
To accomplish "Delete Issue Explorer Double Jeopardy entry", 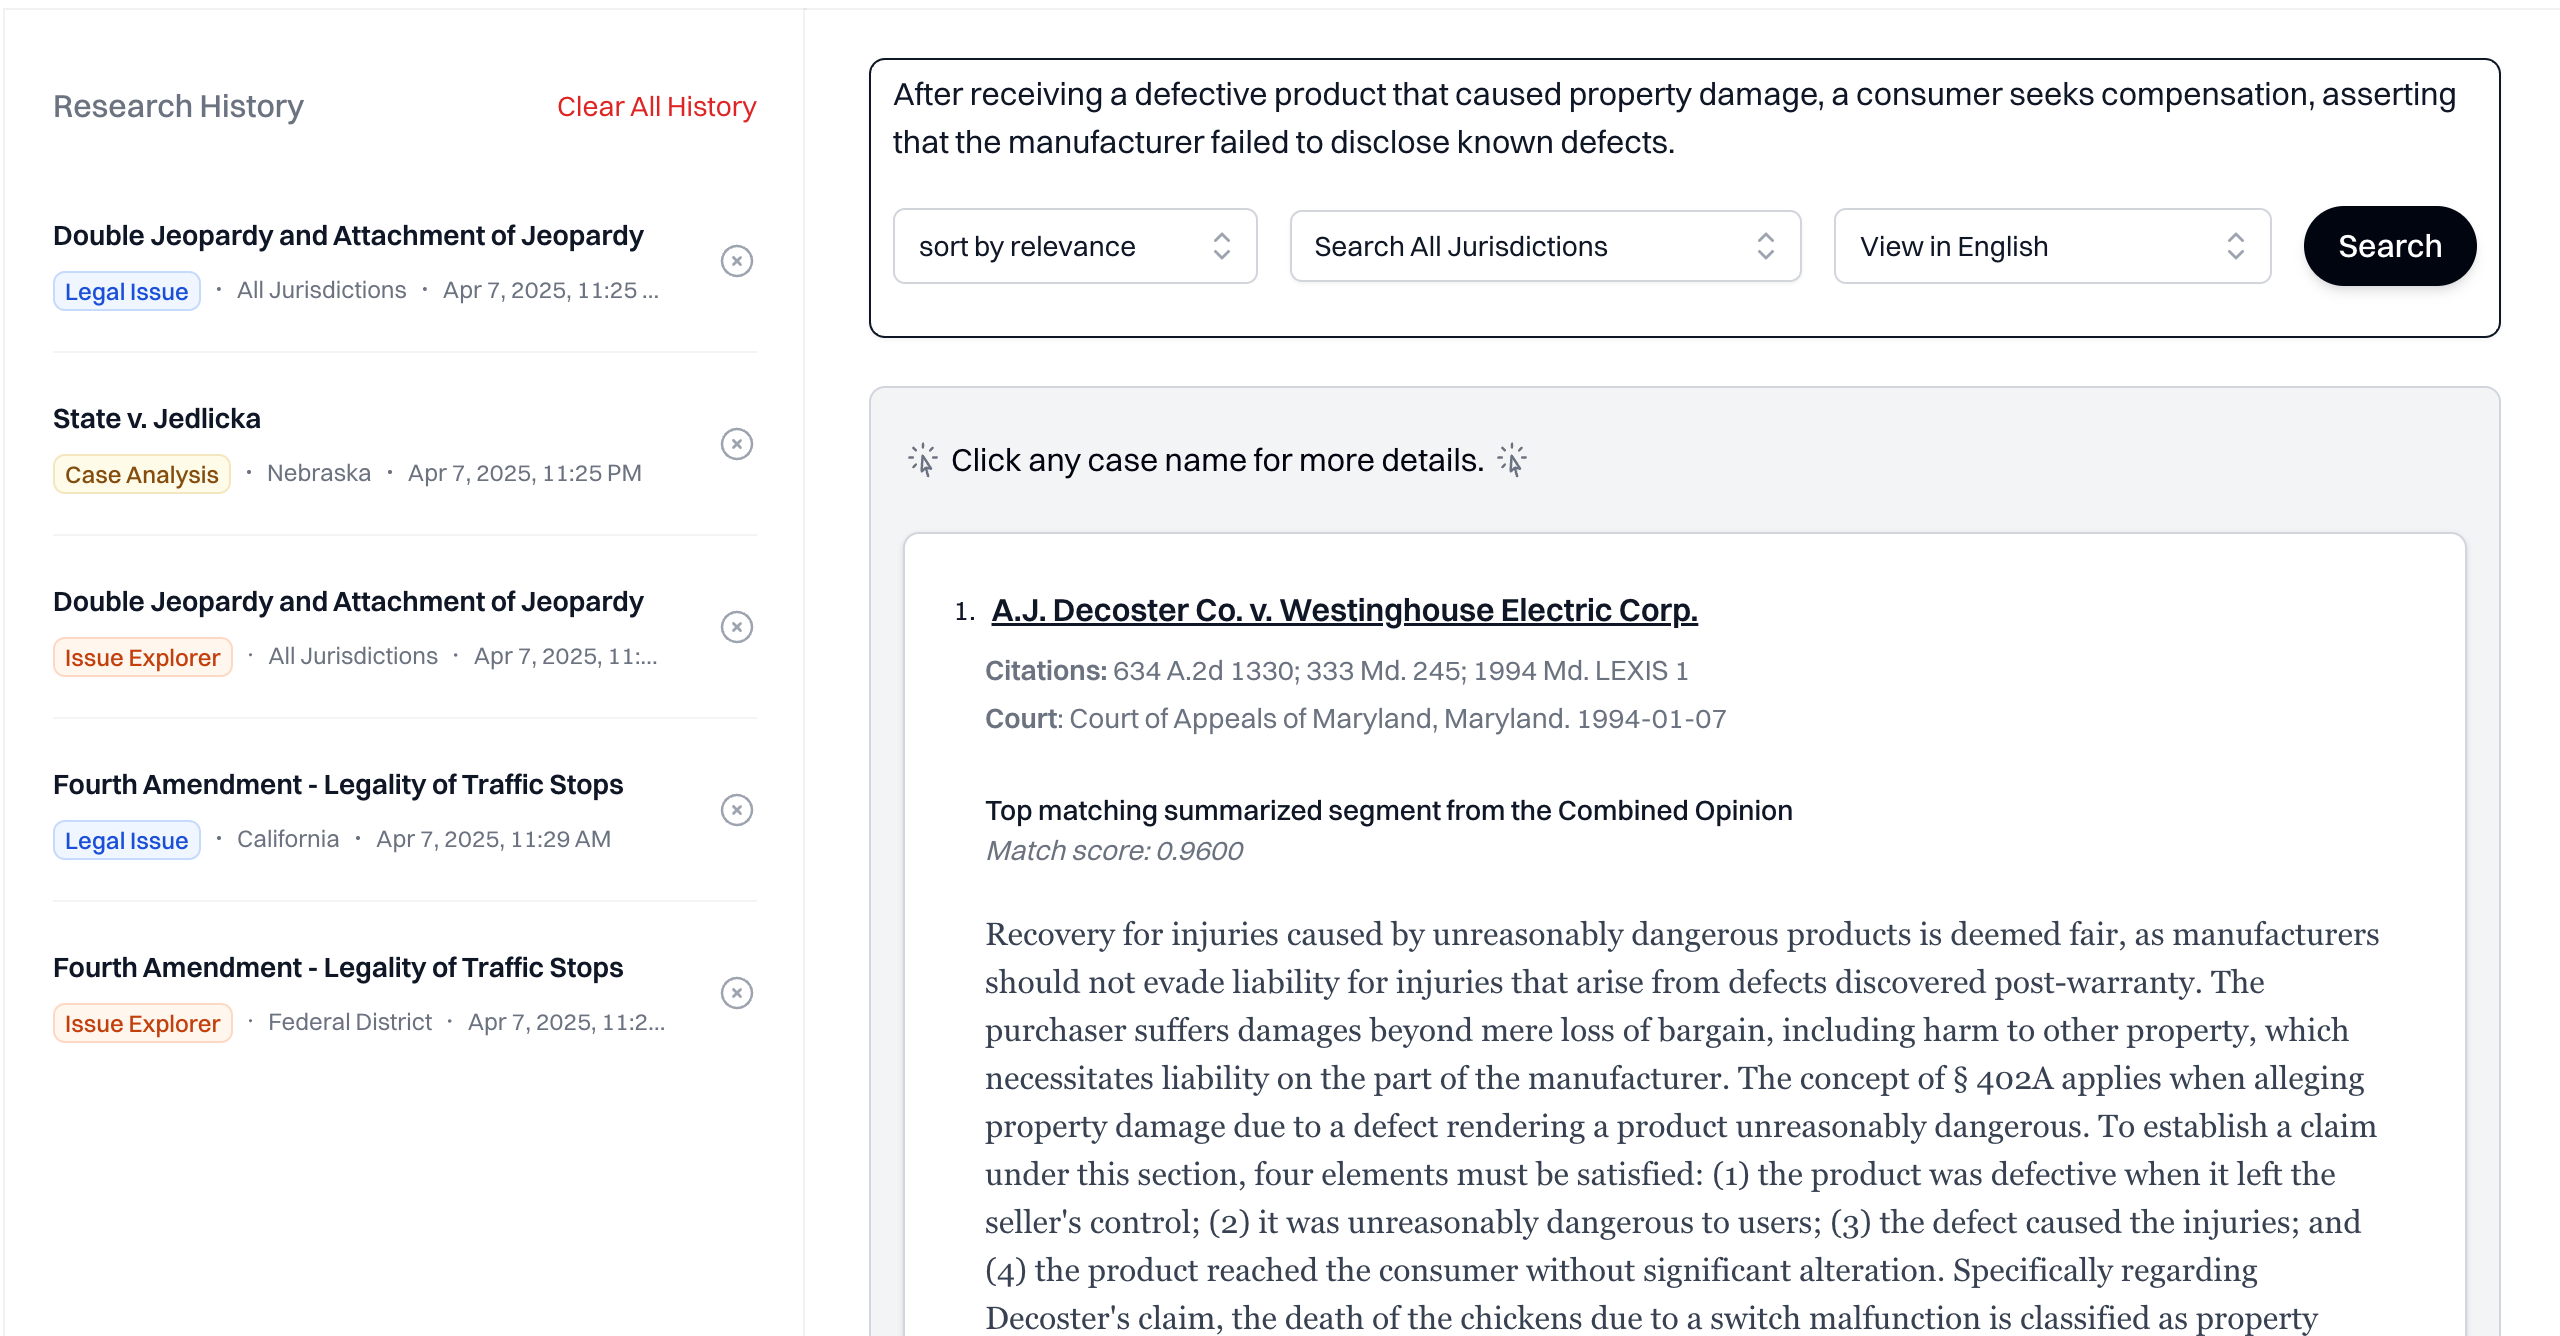I will click(x=737, y=627).
